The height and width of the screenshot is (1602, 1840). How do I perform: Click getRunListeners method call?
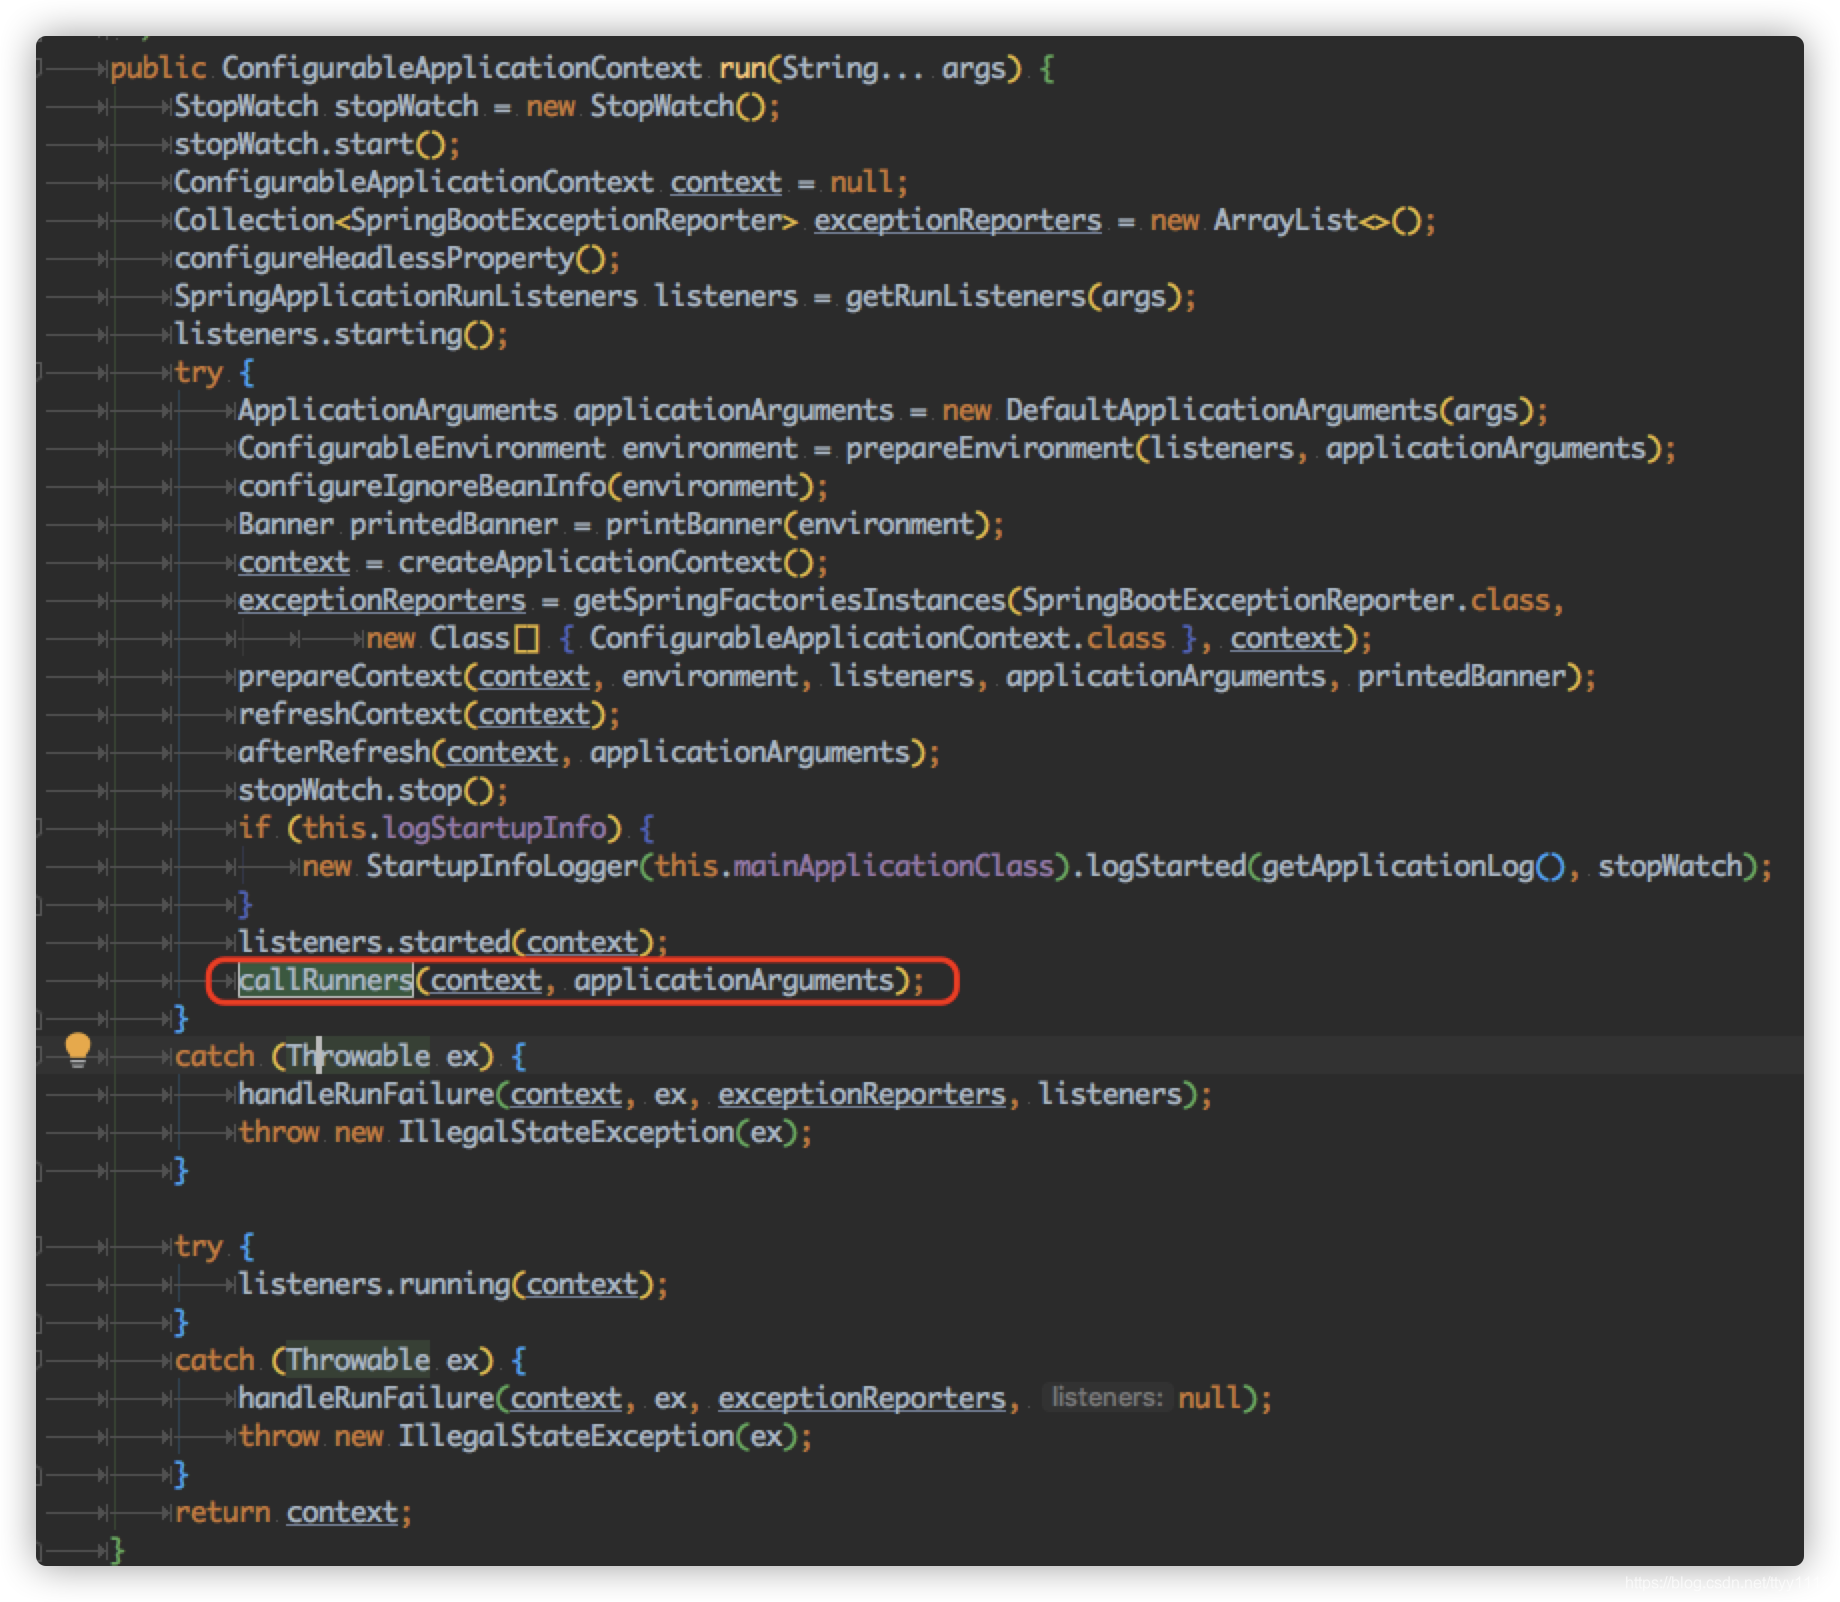(966, 296)
